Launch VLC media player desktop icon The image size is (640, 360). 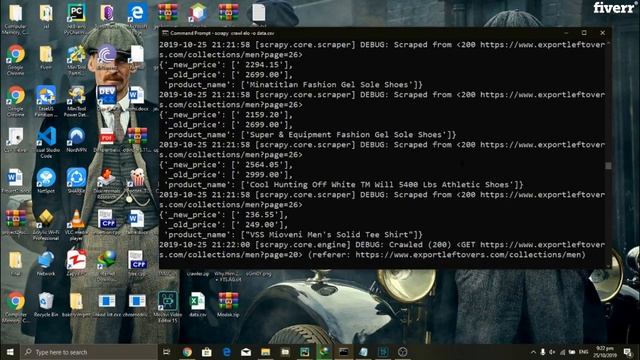coord(76,219)
